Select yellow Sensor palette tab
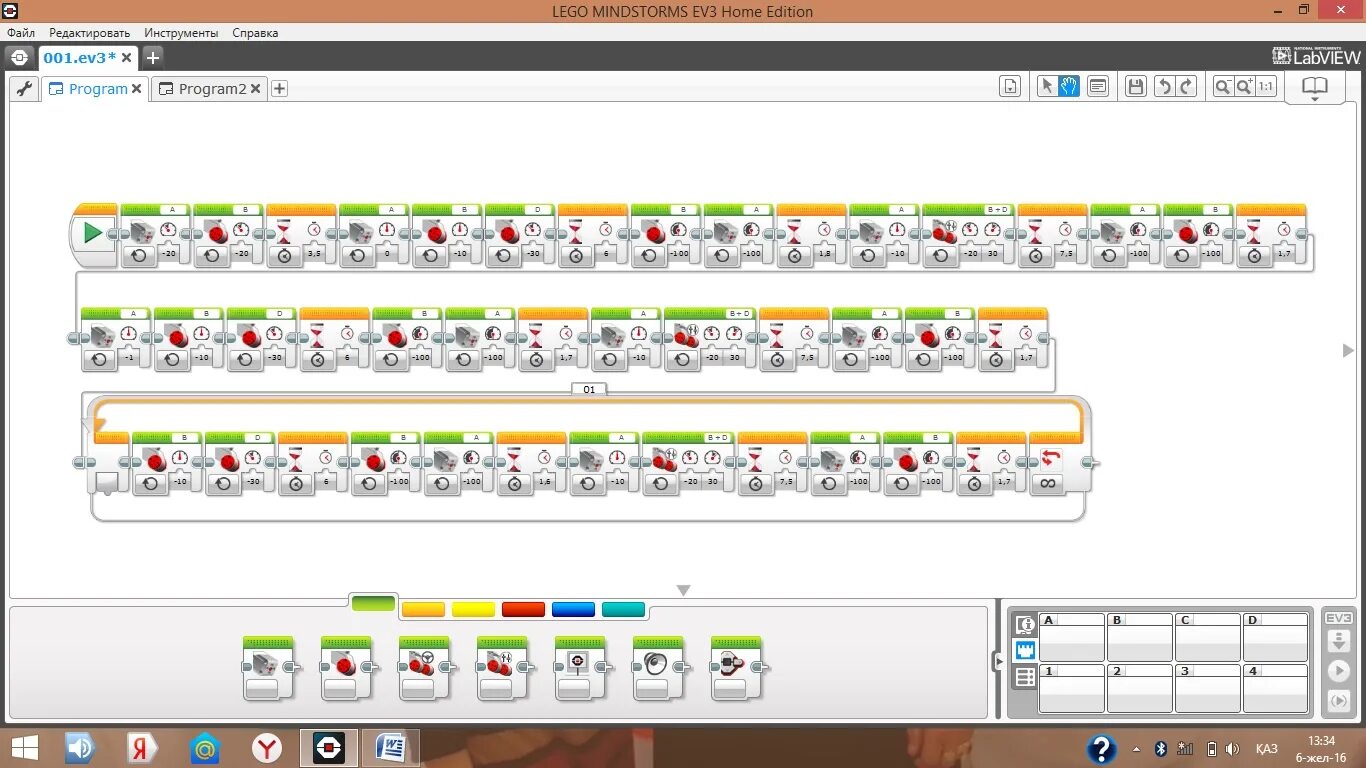The height and width of the screenshot is (768, 1366). click(473, 609)
